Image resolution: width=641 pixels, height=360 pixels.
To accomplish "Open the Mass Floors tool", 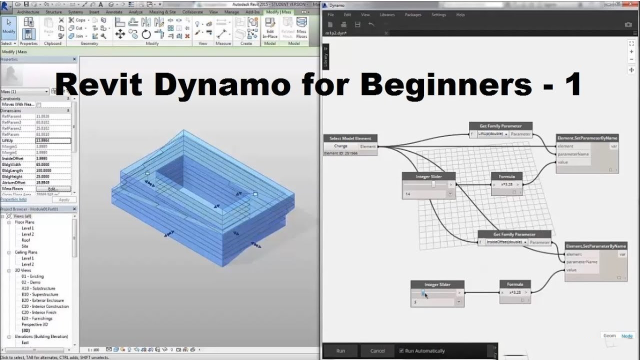I will [302, 28].
